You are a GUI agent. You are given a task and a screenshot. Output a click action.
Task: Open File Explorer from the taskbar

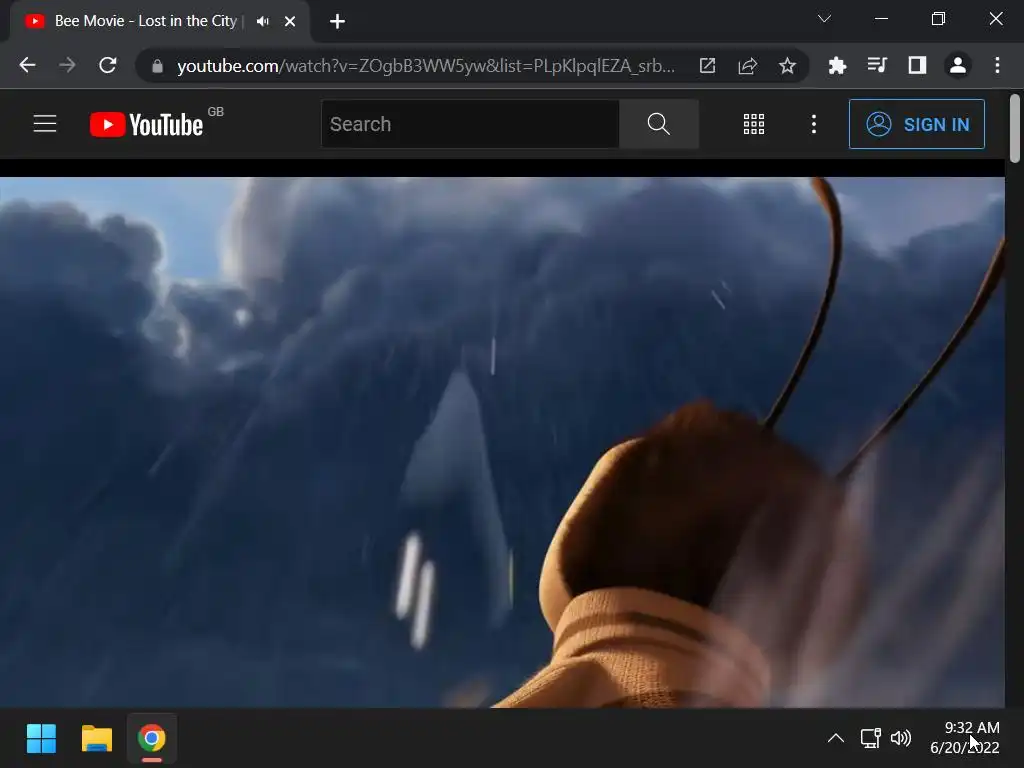pos(97,739)
